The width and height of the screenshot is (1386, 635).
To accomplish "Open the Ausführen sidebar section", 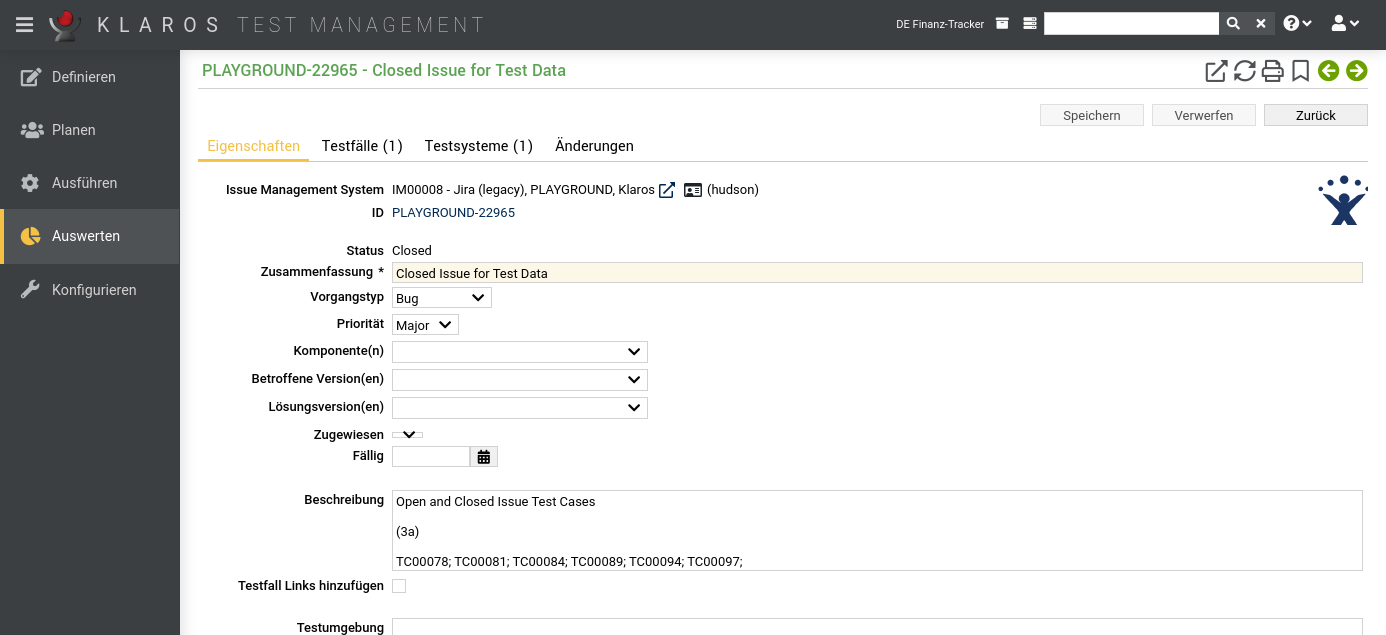I will 90,183.
